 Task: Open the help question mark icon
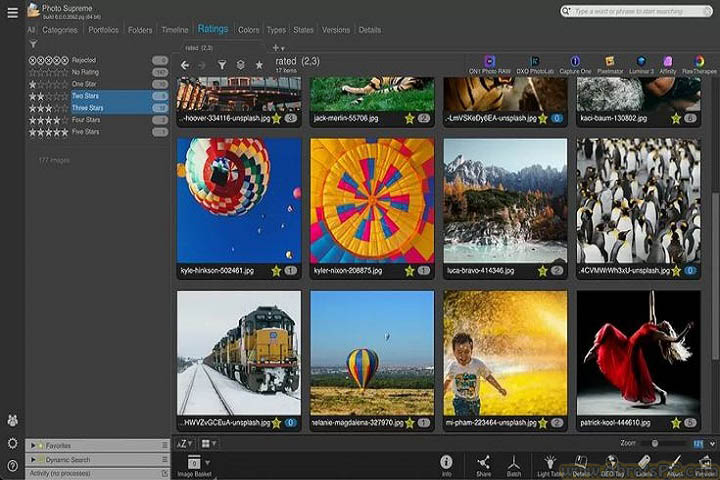click(13, 466)
